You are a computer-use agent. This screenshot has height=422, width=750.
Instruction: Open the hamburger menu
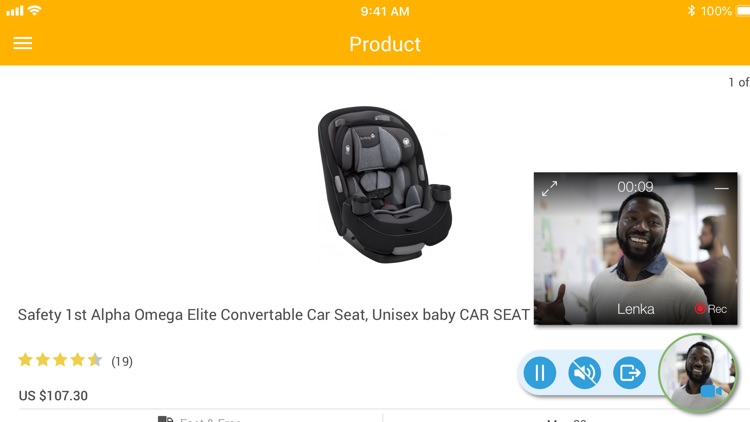[22, 44]
